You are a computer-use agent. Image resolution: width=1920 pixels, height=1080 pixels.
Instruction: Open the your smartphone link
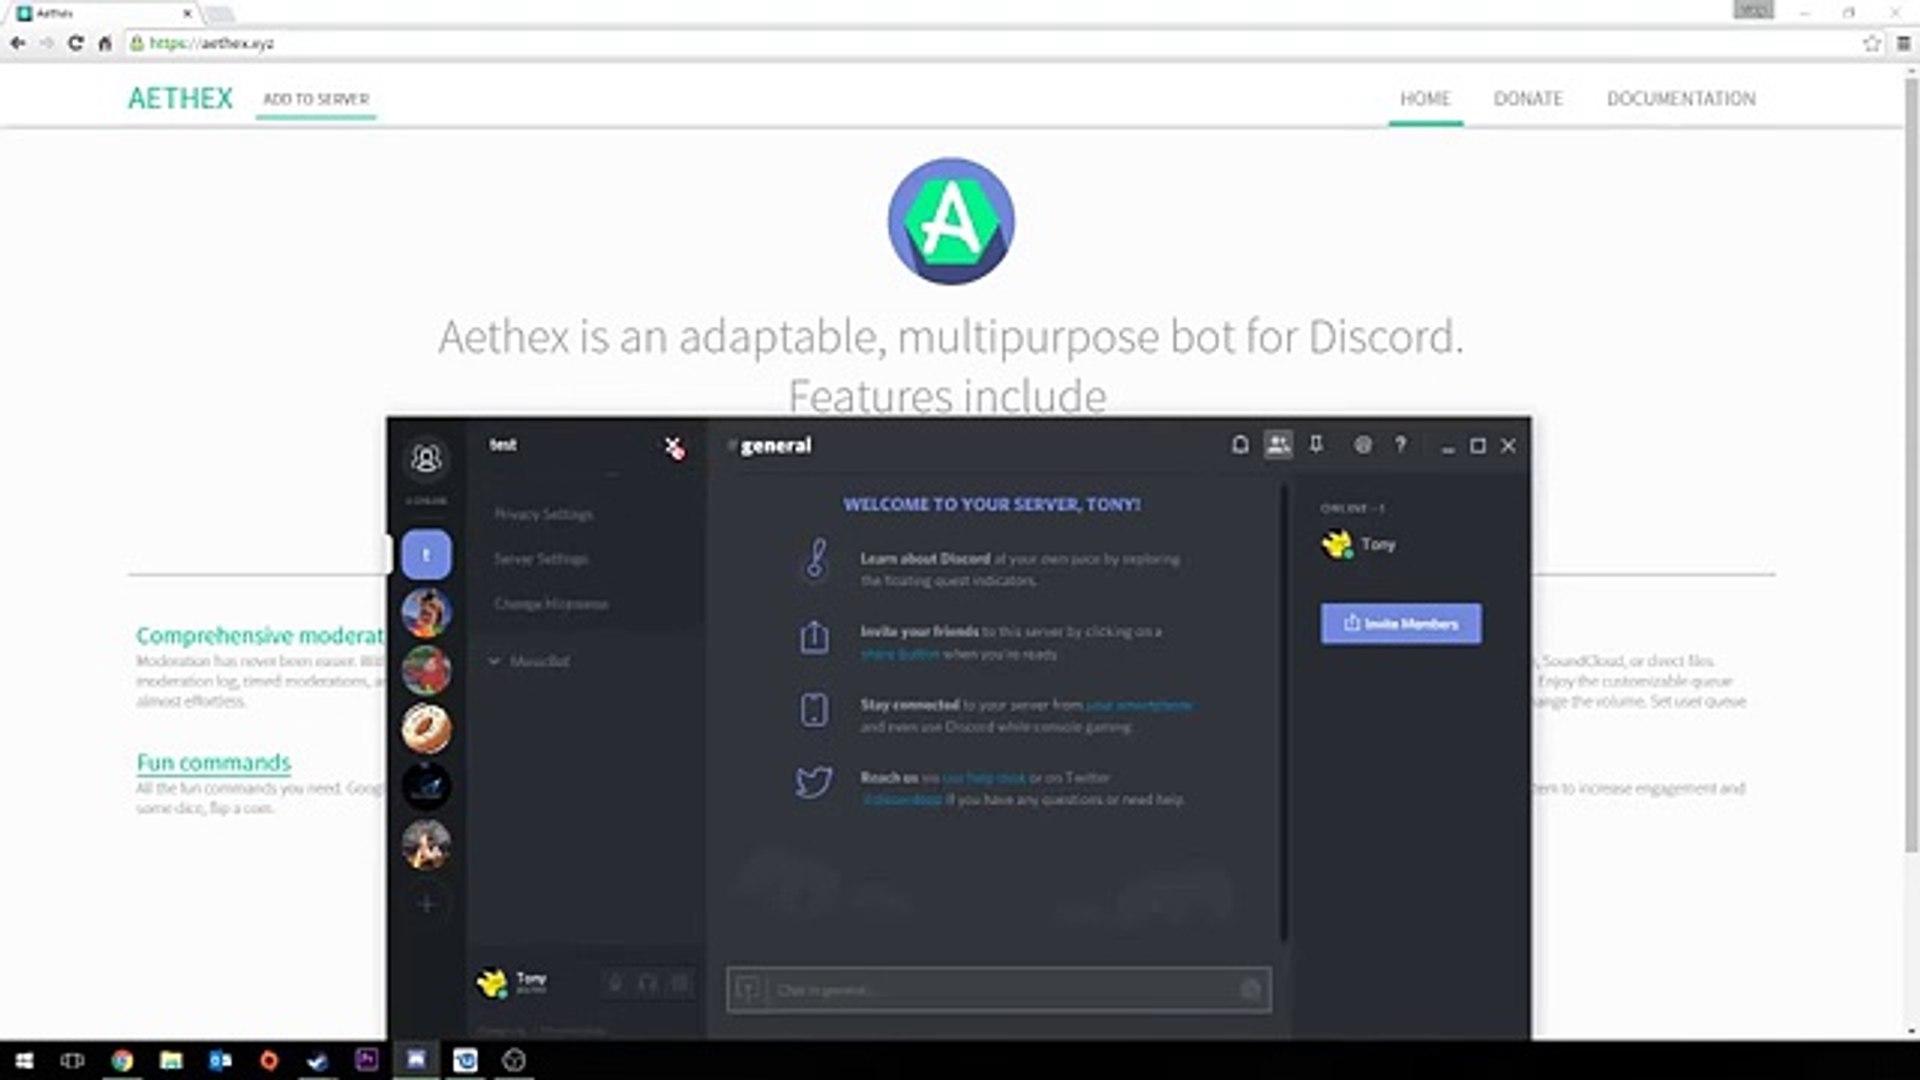1139,705
